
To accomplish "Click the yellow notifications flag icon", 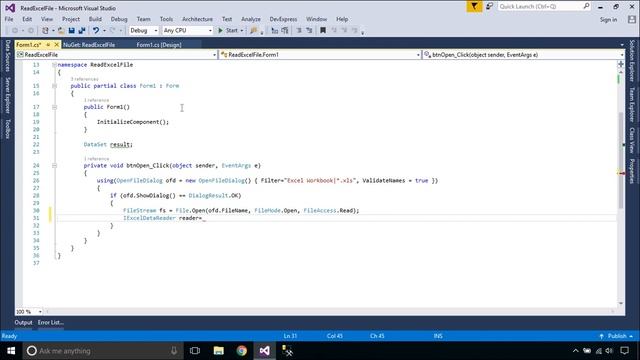I will 474,7.
